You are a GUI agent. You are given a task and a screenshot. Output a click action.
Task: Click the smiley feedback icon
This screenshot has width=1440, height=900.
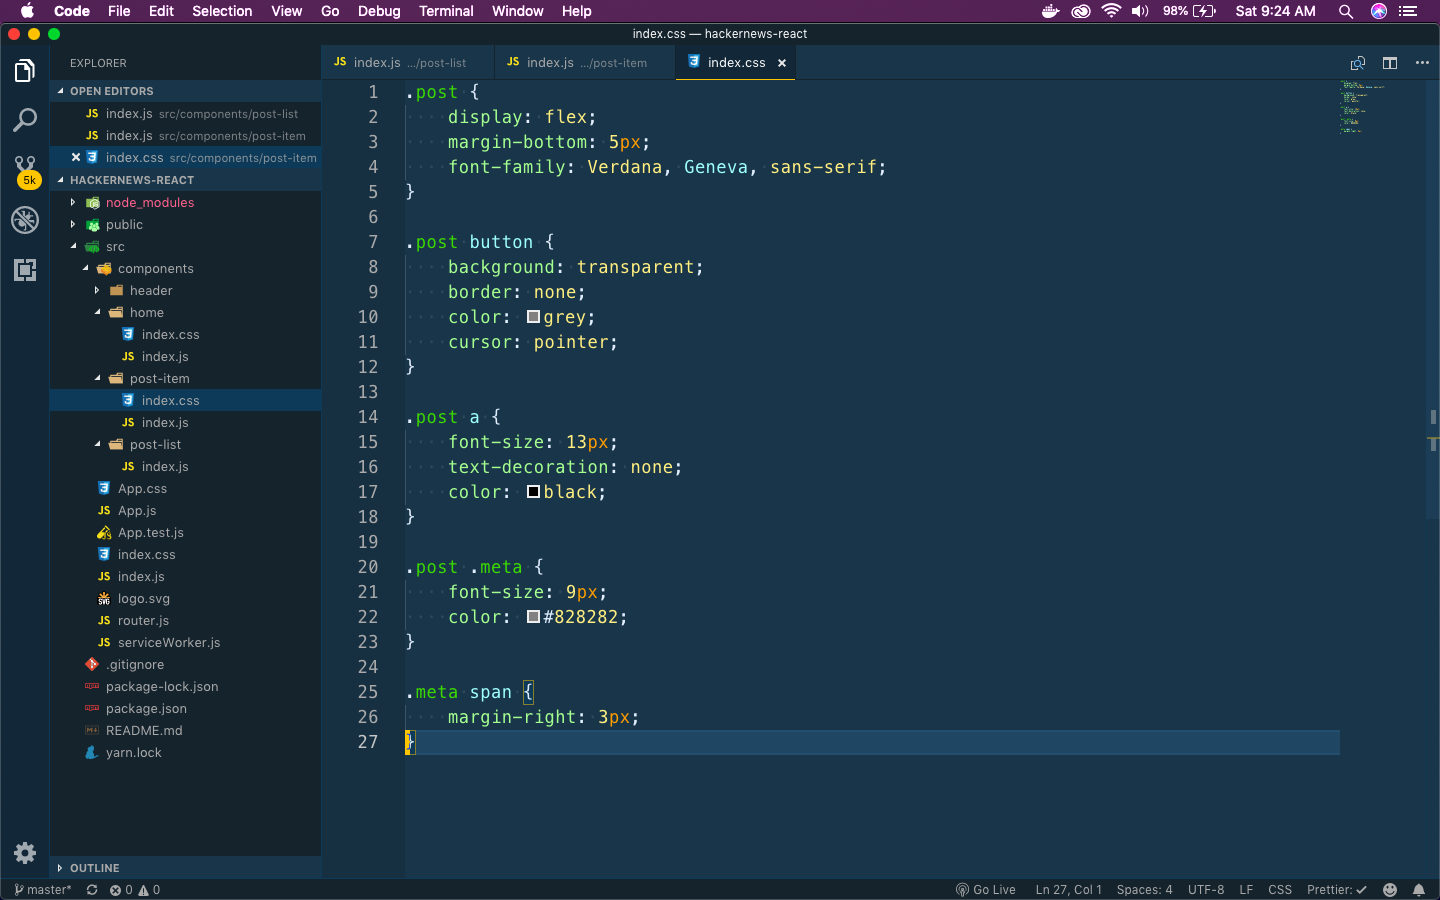[1390, 890]
